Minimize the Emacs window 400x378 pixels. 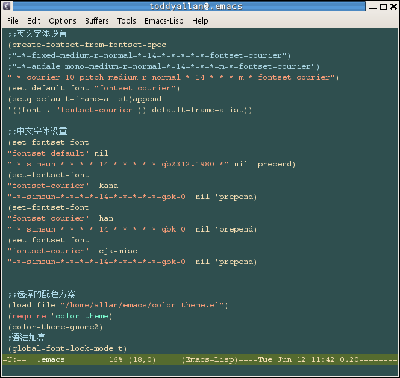point(373,7)
